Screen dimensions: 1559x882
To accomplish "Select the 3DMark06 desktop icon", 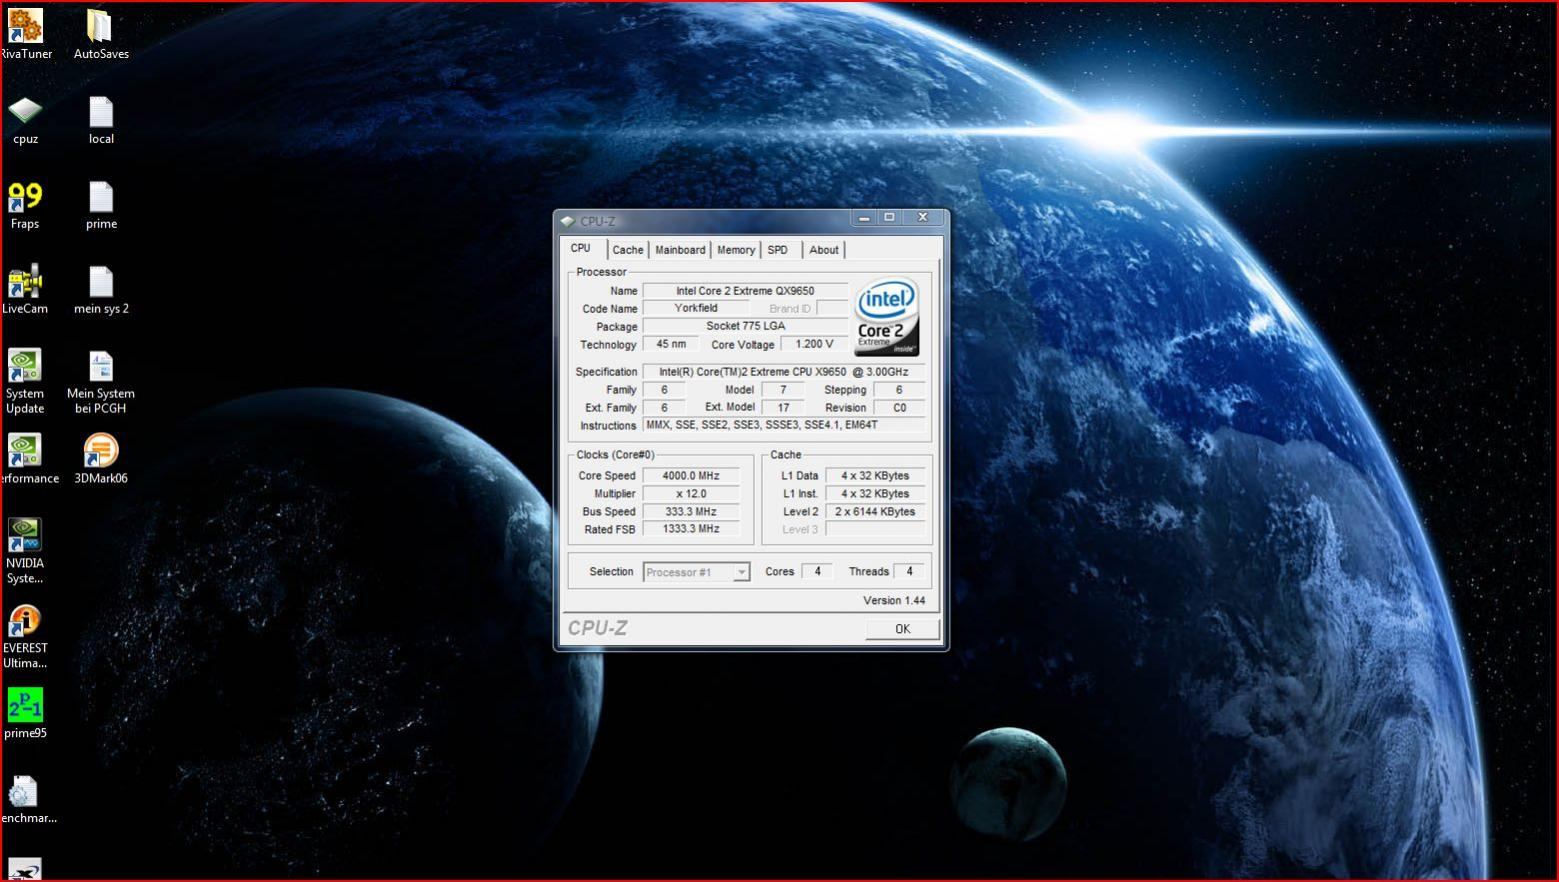I will (x=101, y=460).
